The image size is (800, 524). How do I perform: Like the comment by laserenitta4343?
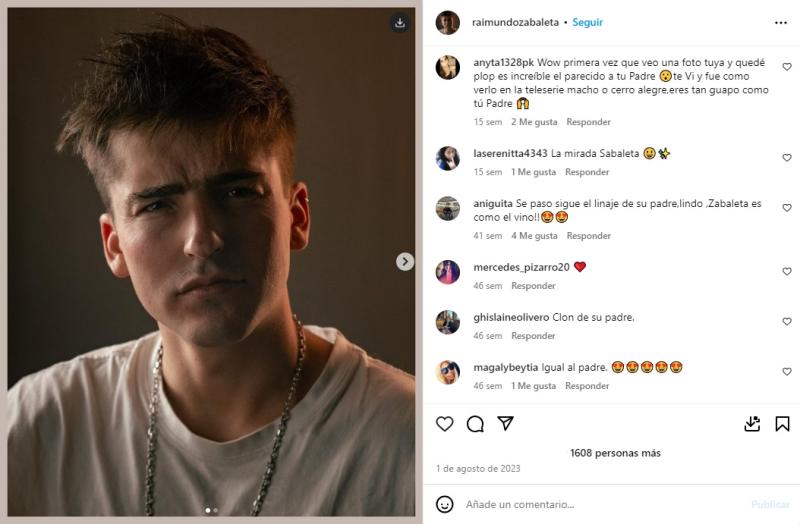pyautogui.click(x=787, y=158)
